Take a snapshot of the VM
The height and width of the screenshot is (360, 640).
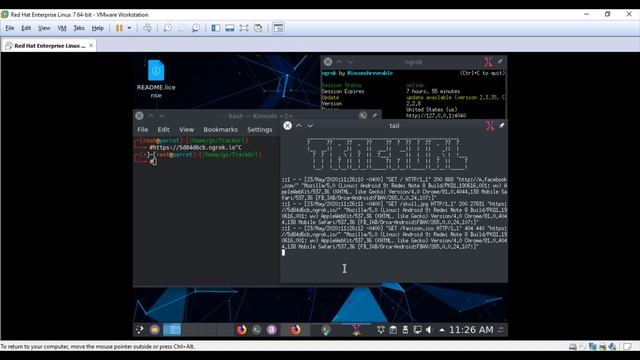(167, 28)
